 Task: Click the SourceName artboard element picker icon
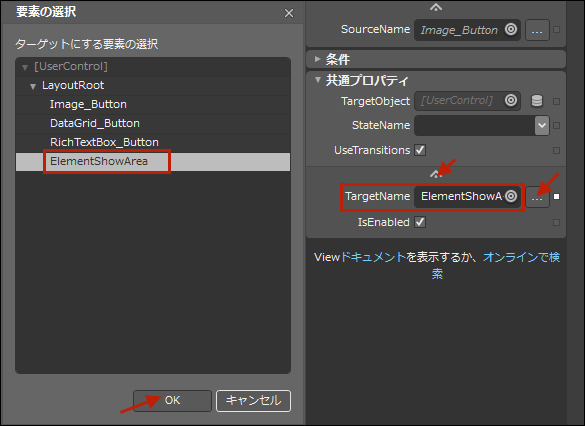(511, 29)
